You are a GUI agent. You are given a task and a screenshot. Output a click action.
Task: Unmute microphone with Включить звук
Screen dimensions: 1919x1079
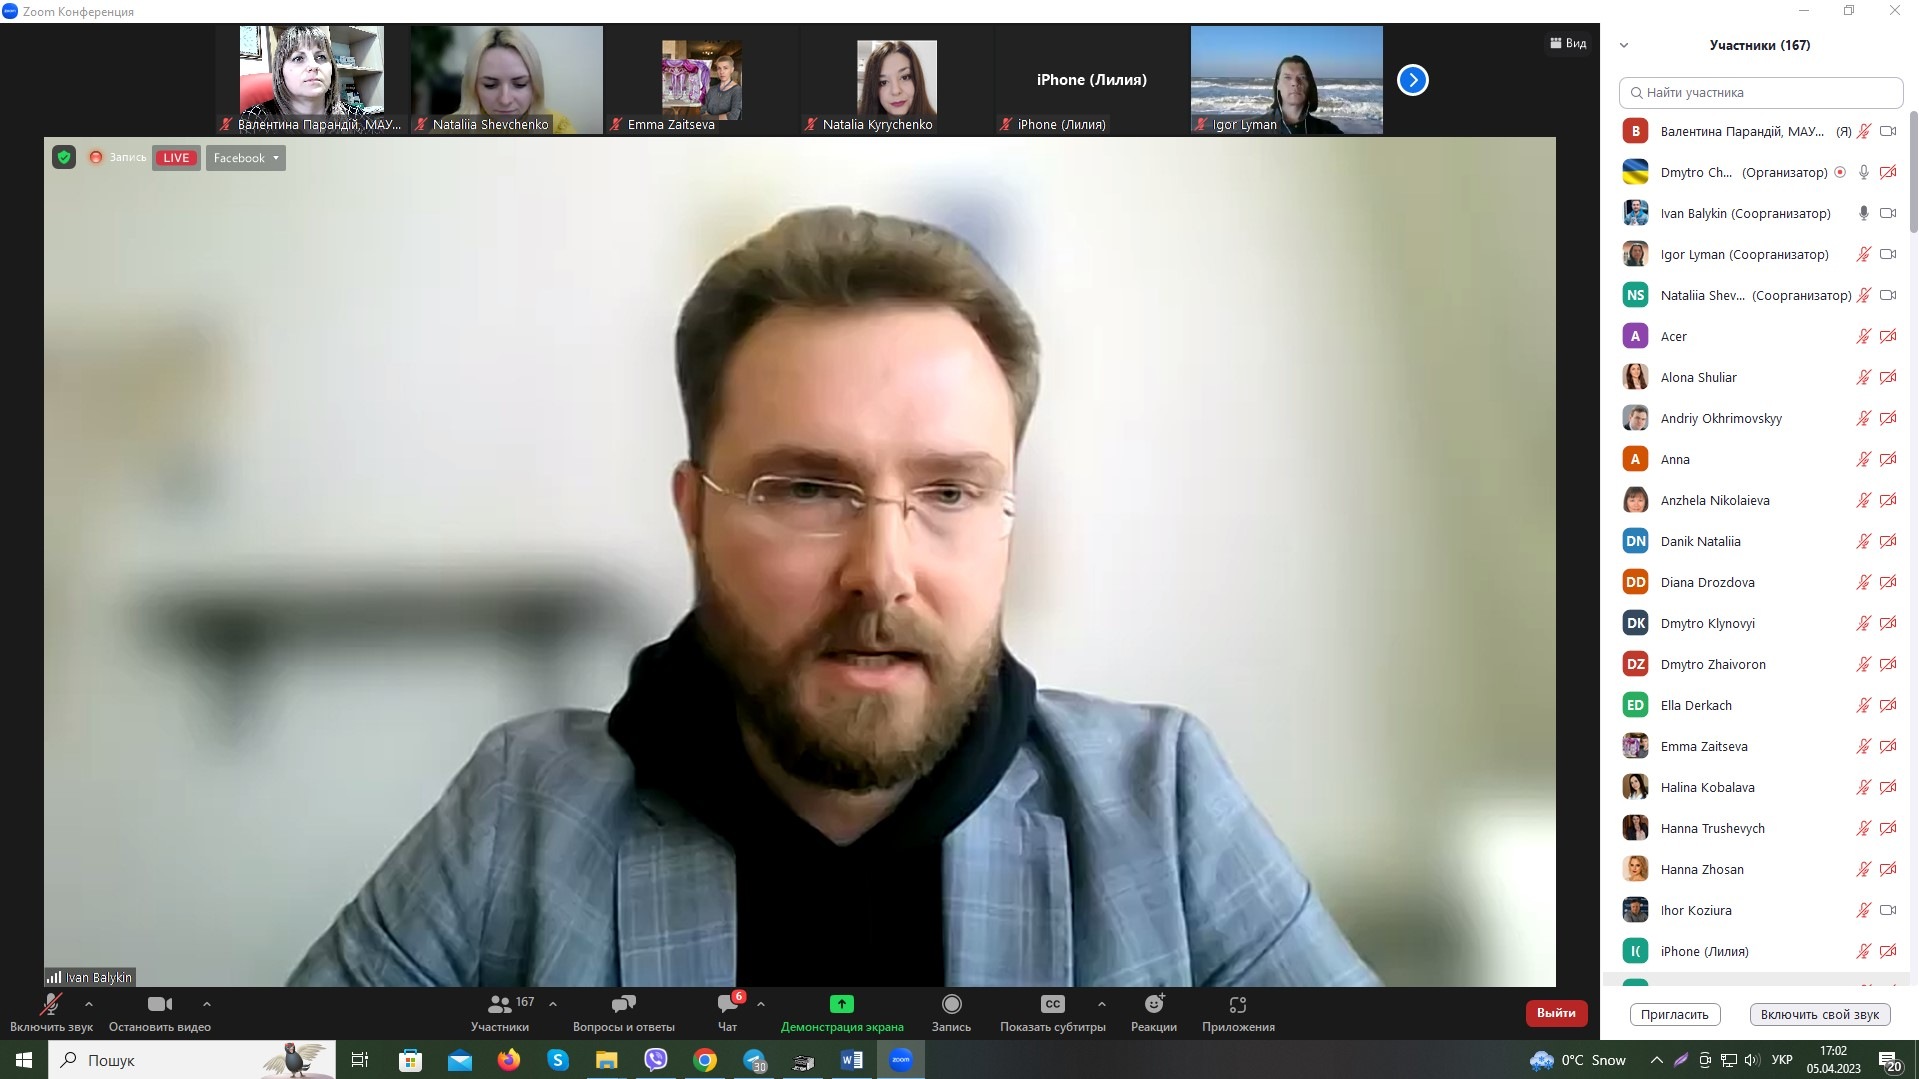point(50,1005)
